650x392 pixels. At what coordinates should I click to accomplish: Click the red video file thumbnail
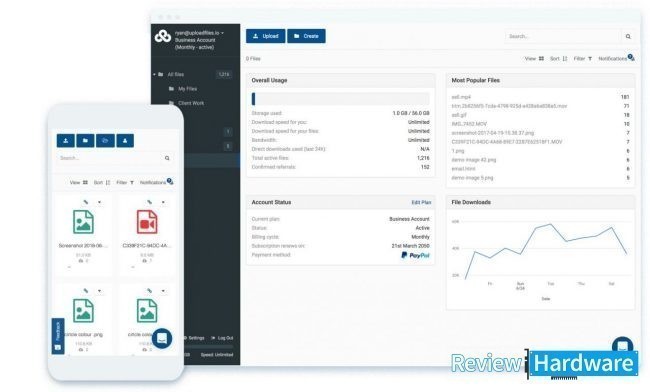[x=147, y=222]
